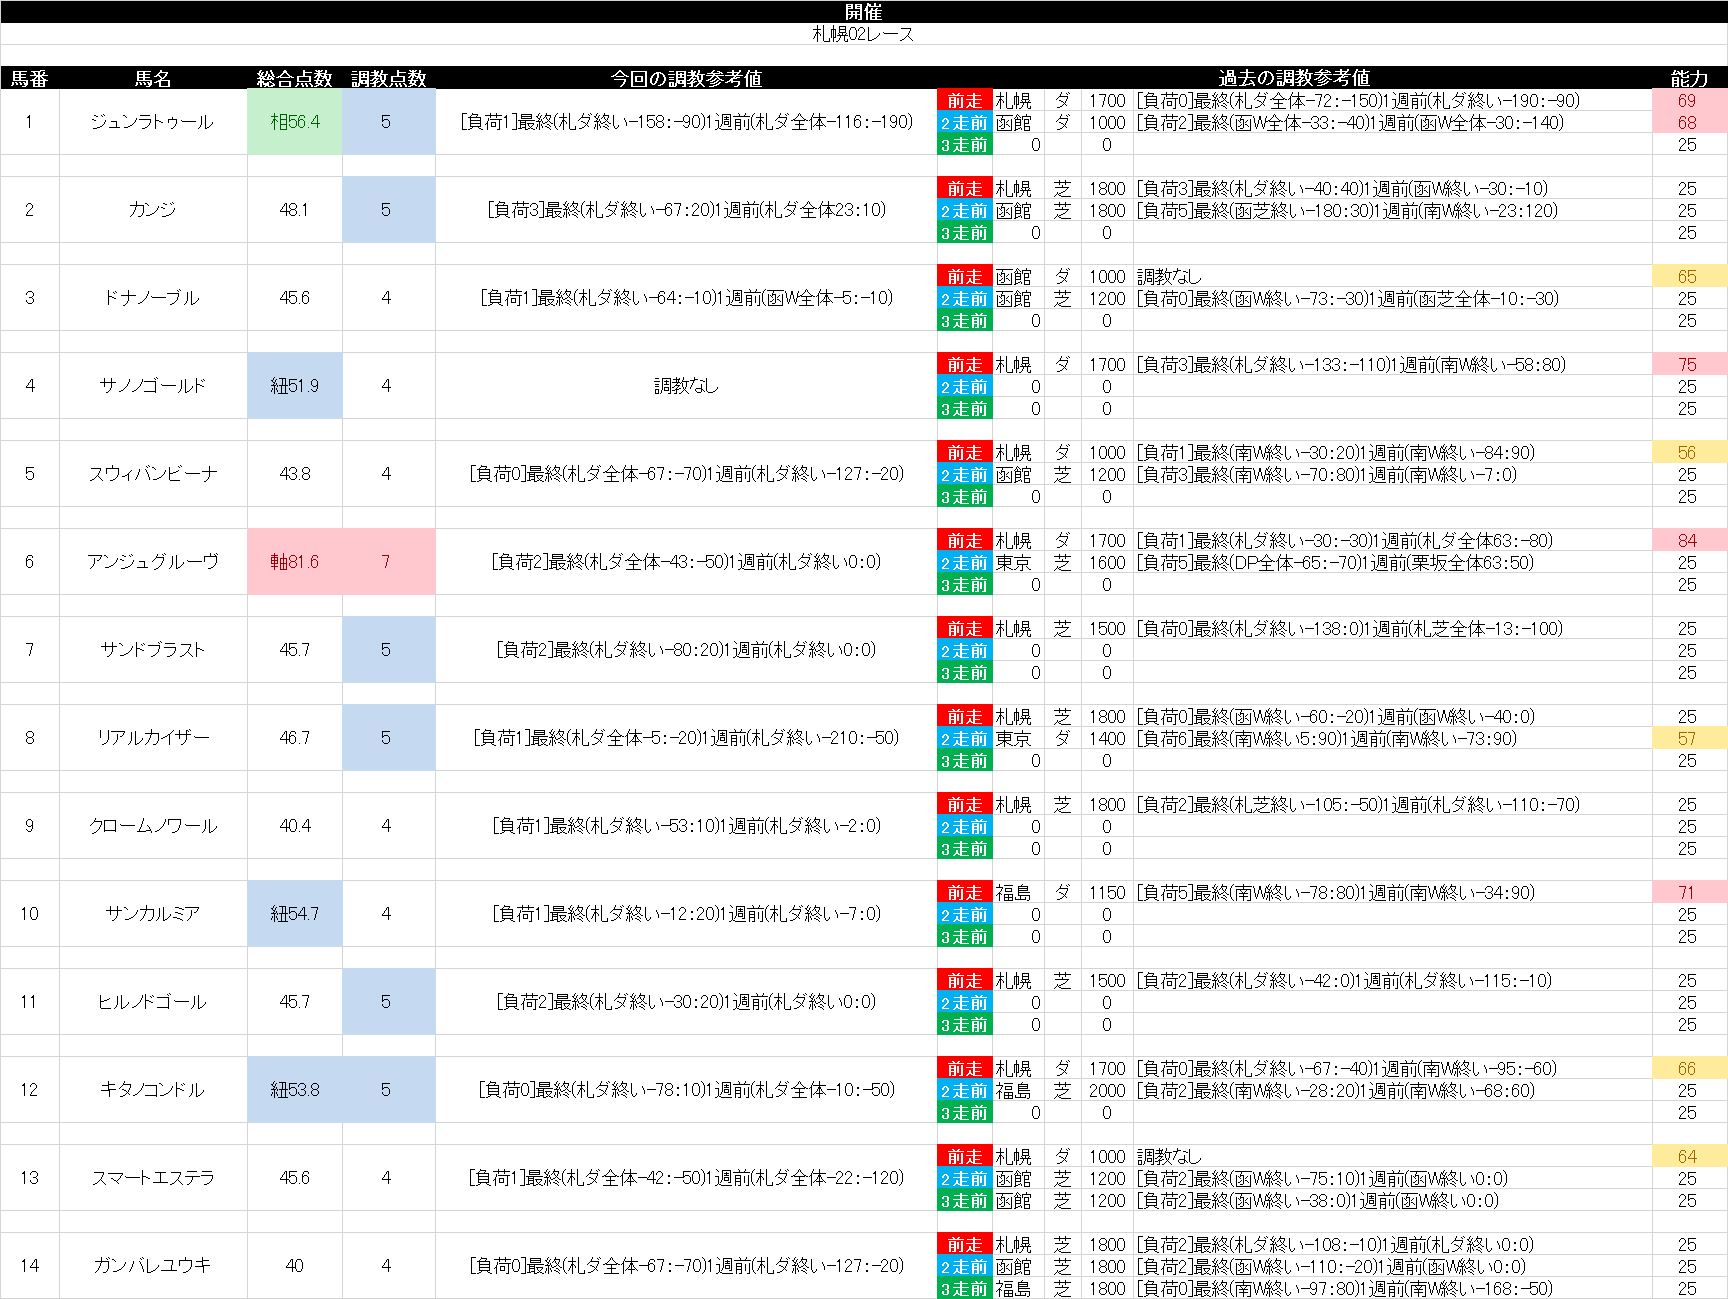Select the horse name ガンバレユウキ
1728x1299 pixels.
(152, 1266)
